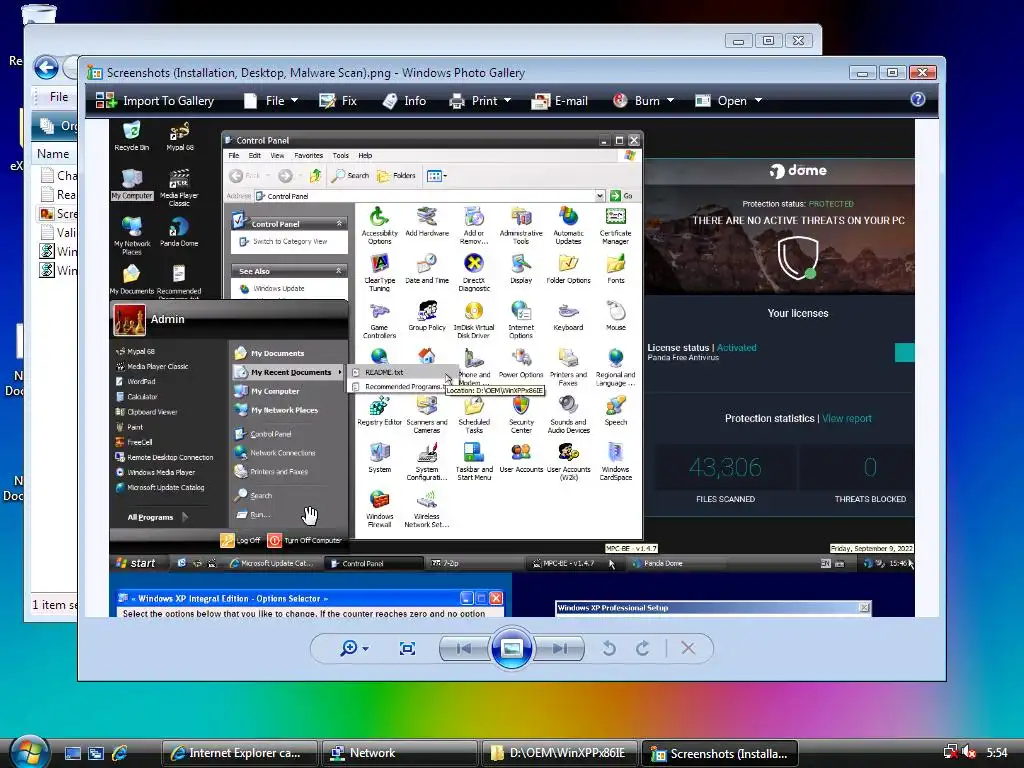Send the picture via E-mail
Viewport: 1024px width, 768px height.
[x=560, y=101]
